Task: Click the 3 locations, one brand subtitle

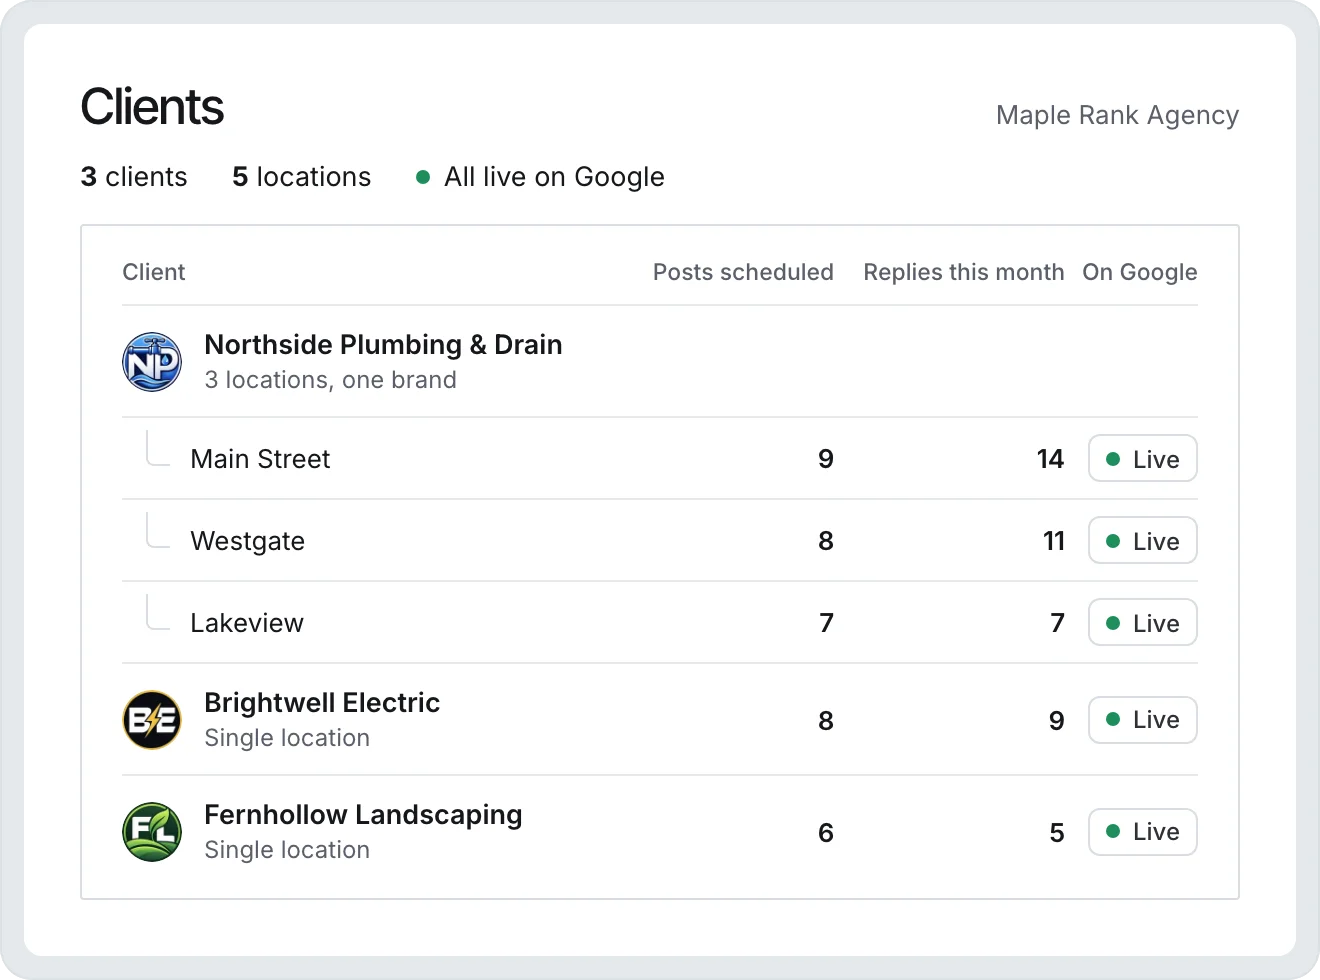Action: coord(330,380)
